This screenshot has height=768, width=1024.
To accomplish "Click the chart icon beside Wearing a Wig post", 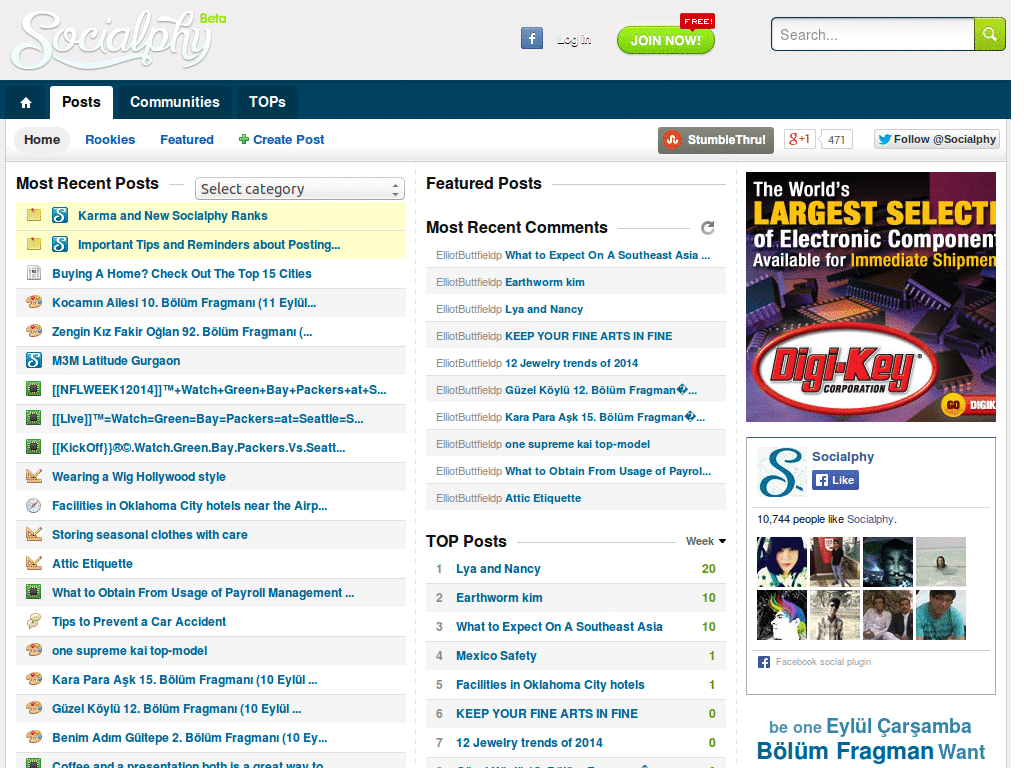I will pyautogui.click(x=34, y=476).
